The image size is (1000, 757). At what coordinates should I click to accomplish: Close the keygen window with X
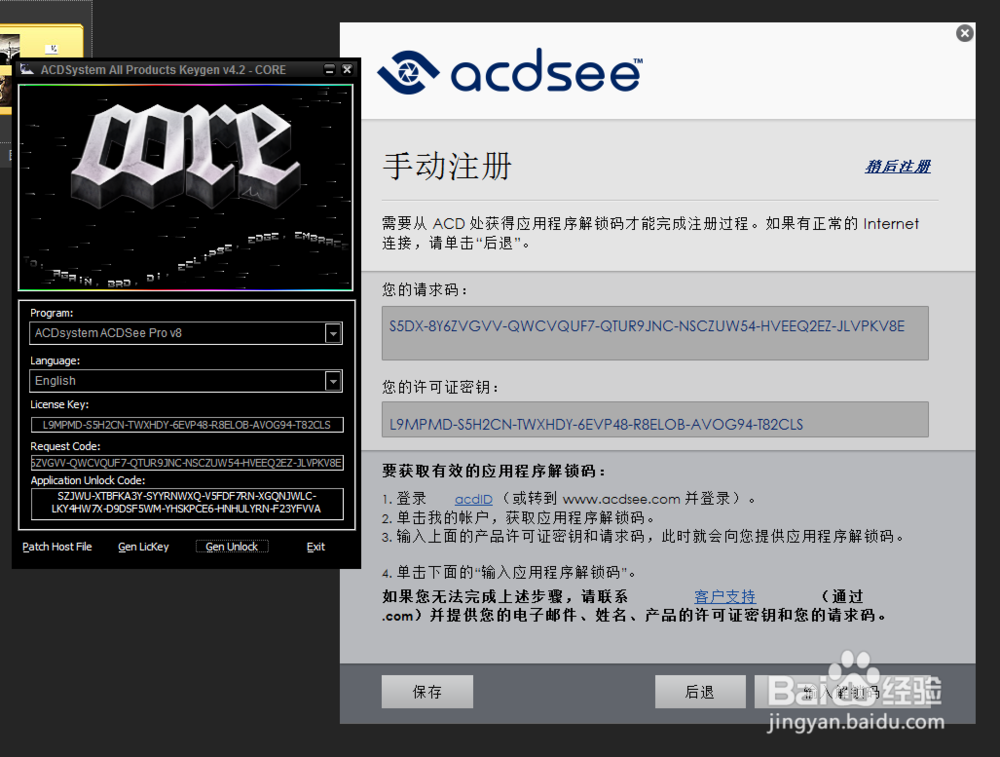(347, 69)
